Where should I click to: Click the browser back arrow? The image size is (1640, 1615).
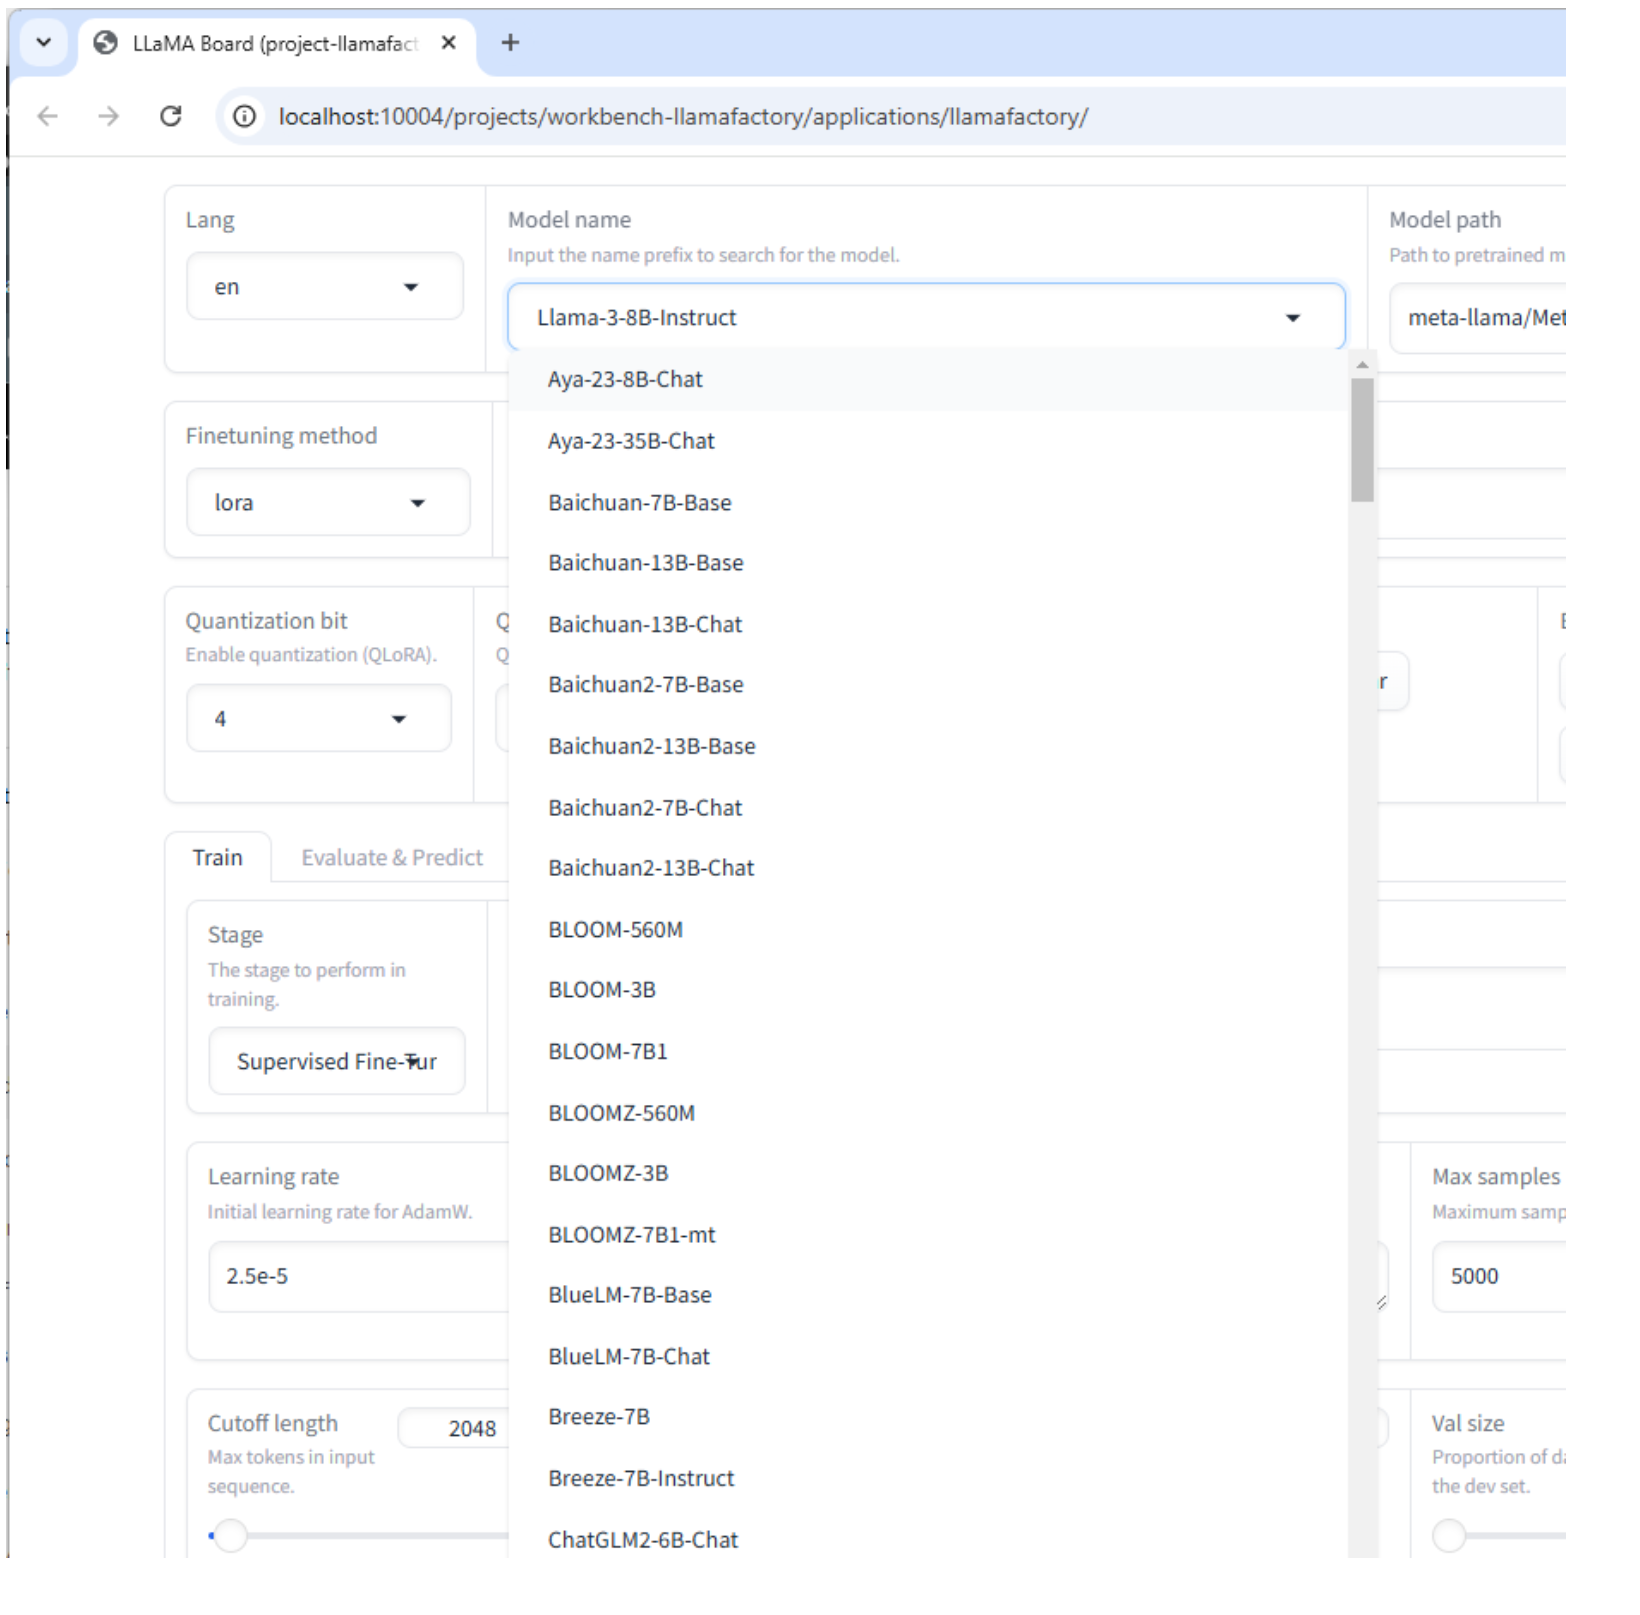47,117
